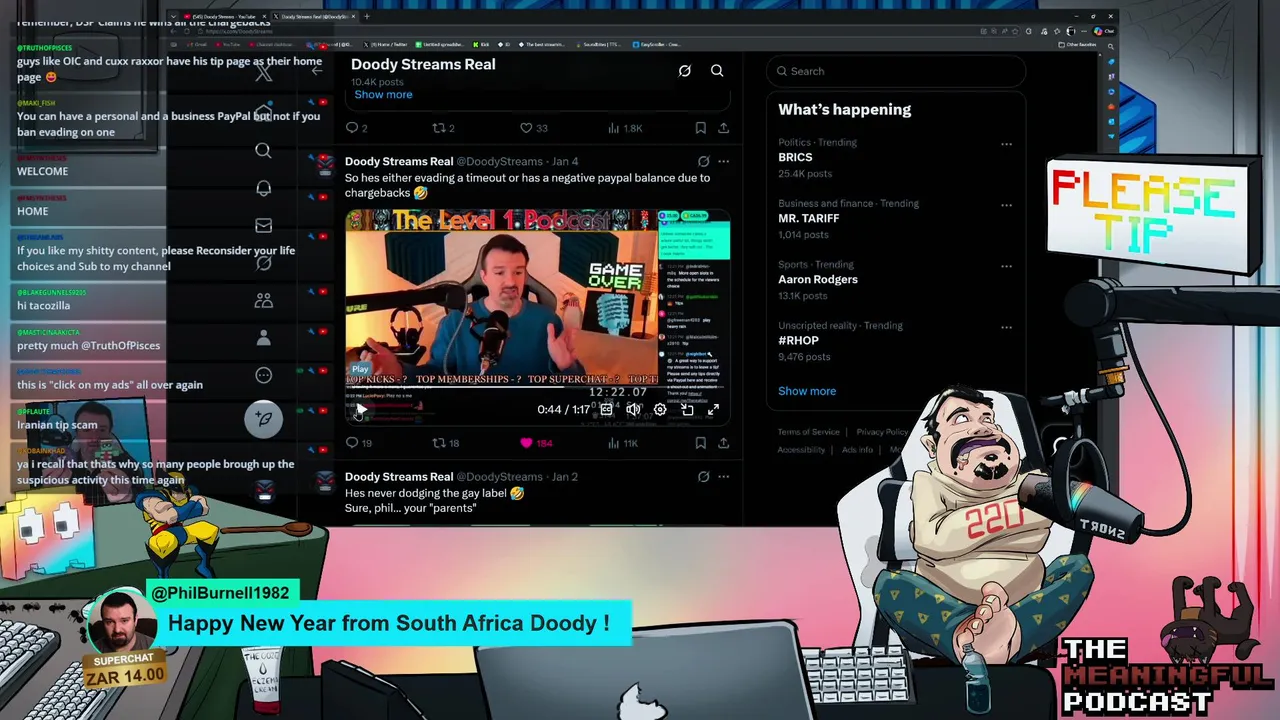
Task: Open Notifications bell in X sidebar
Action: pyautogui.click(x=263, y=188)
